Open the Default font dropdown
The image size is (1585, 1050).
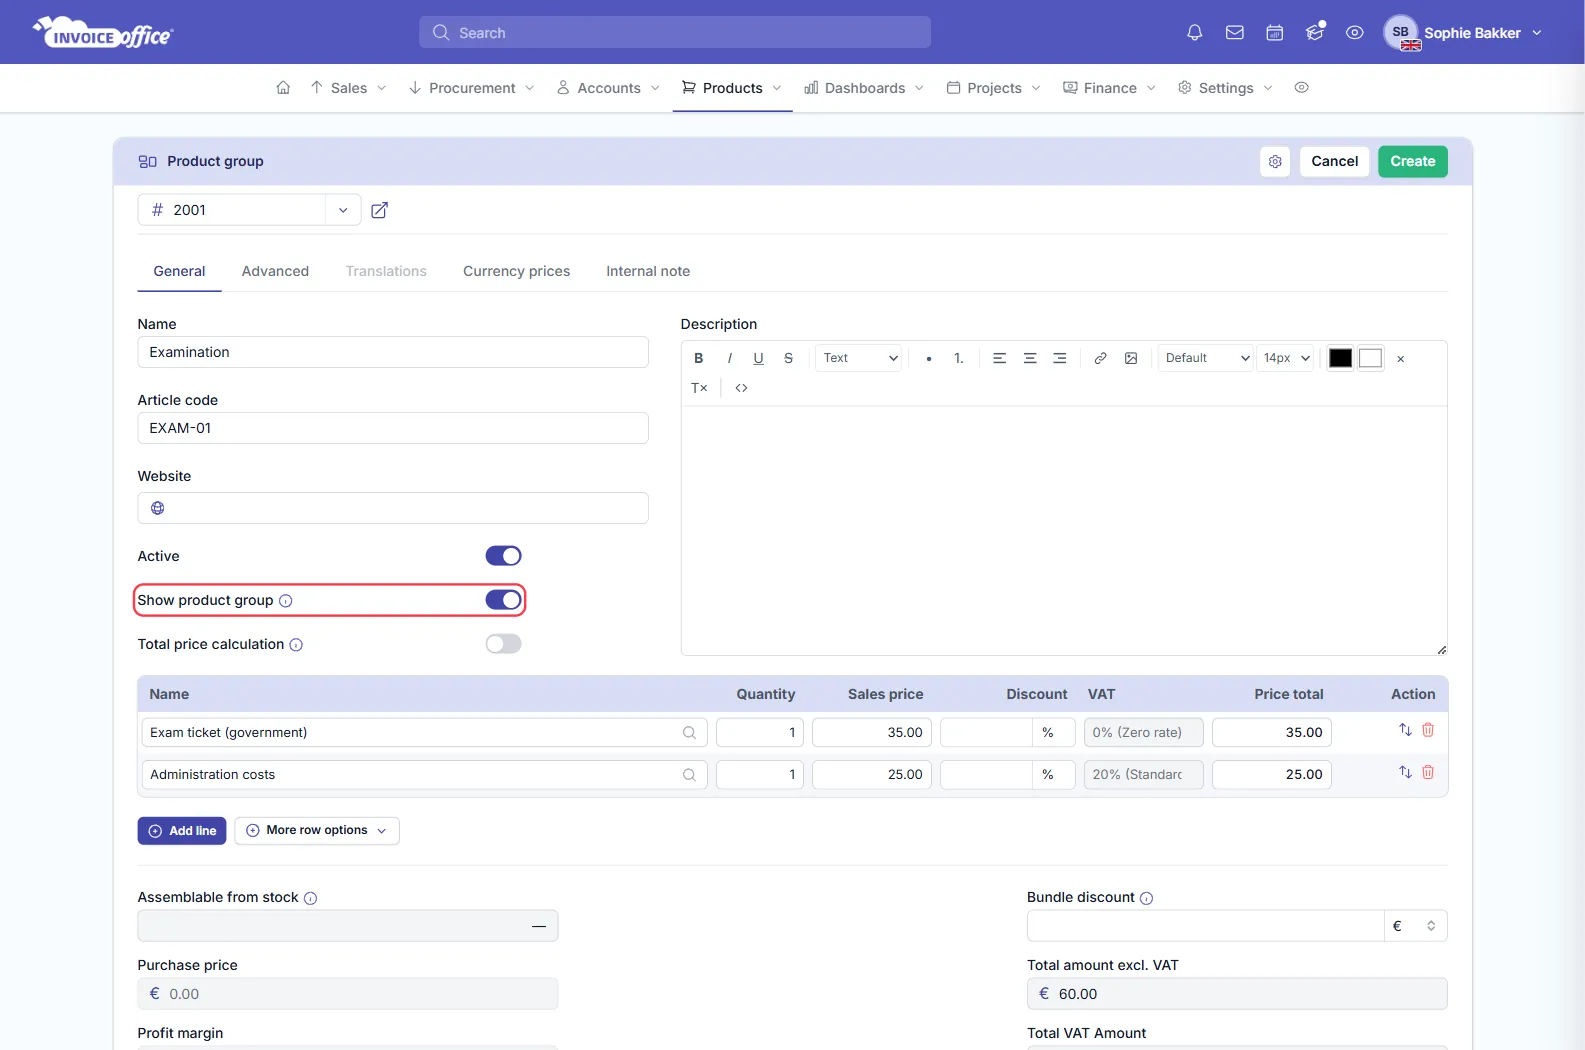[x=1206, y=358]
